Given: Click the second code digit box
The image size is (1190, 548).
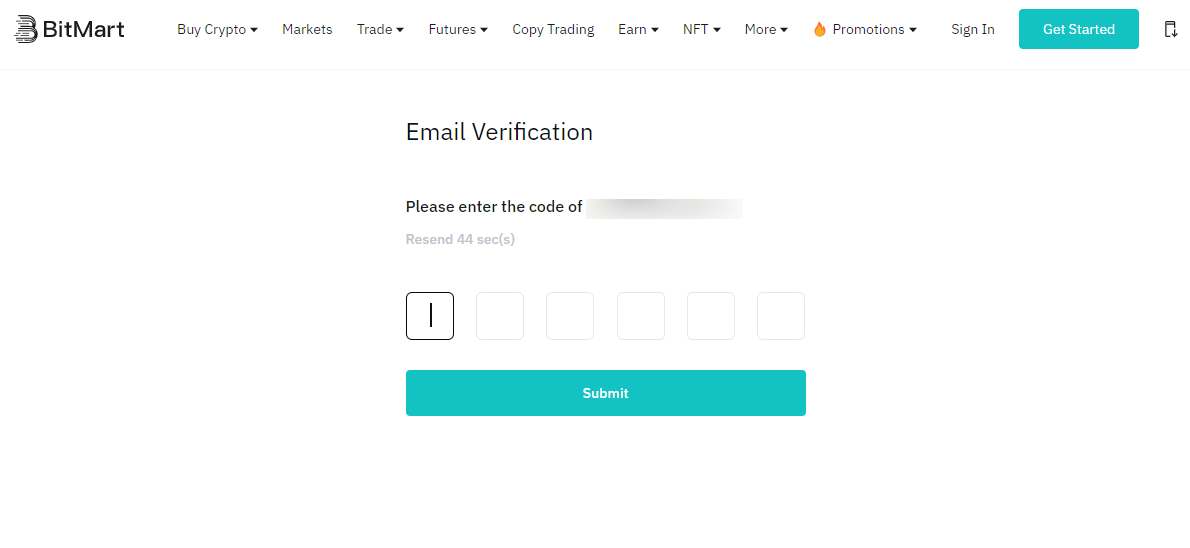Looking at the screenshot, I should 500,316.
